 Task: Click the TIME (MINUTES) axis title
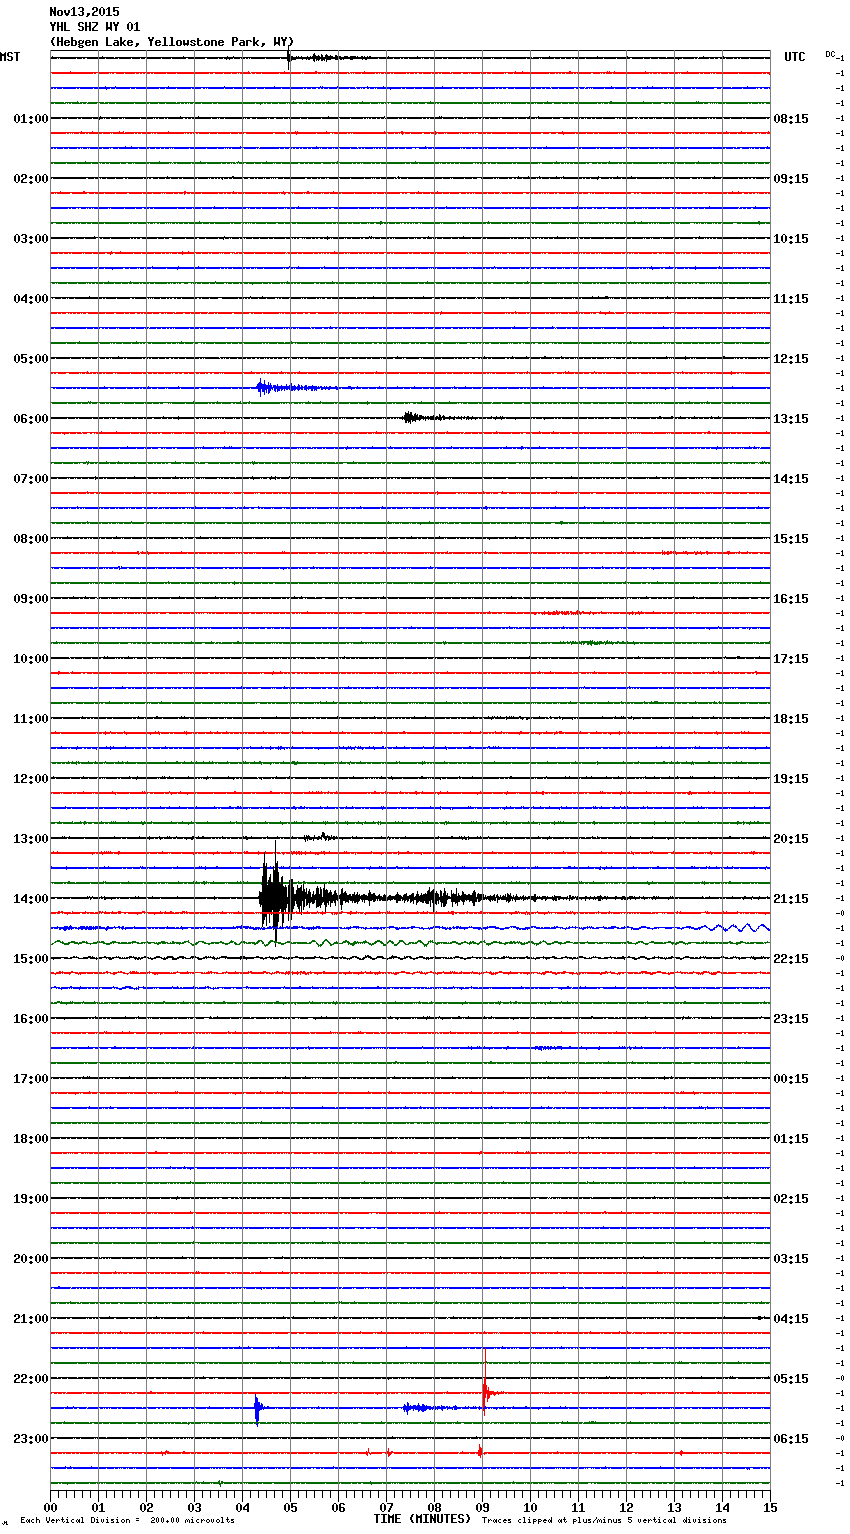[x=422, y=1519]
